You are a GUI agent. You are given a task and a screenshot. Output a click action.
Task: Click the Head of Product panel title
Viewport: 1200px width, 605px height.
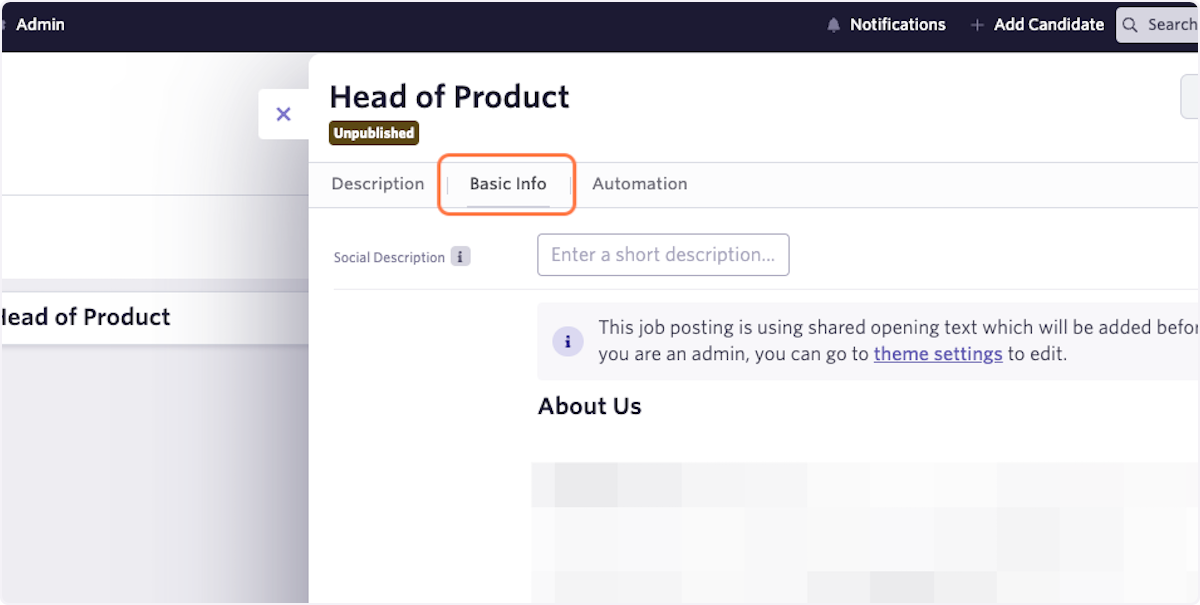(x=449, y=97)
